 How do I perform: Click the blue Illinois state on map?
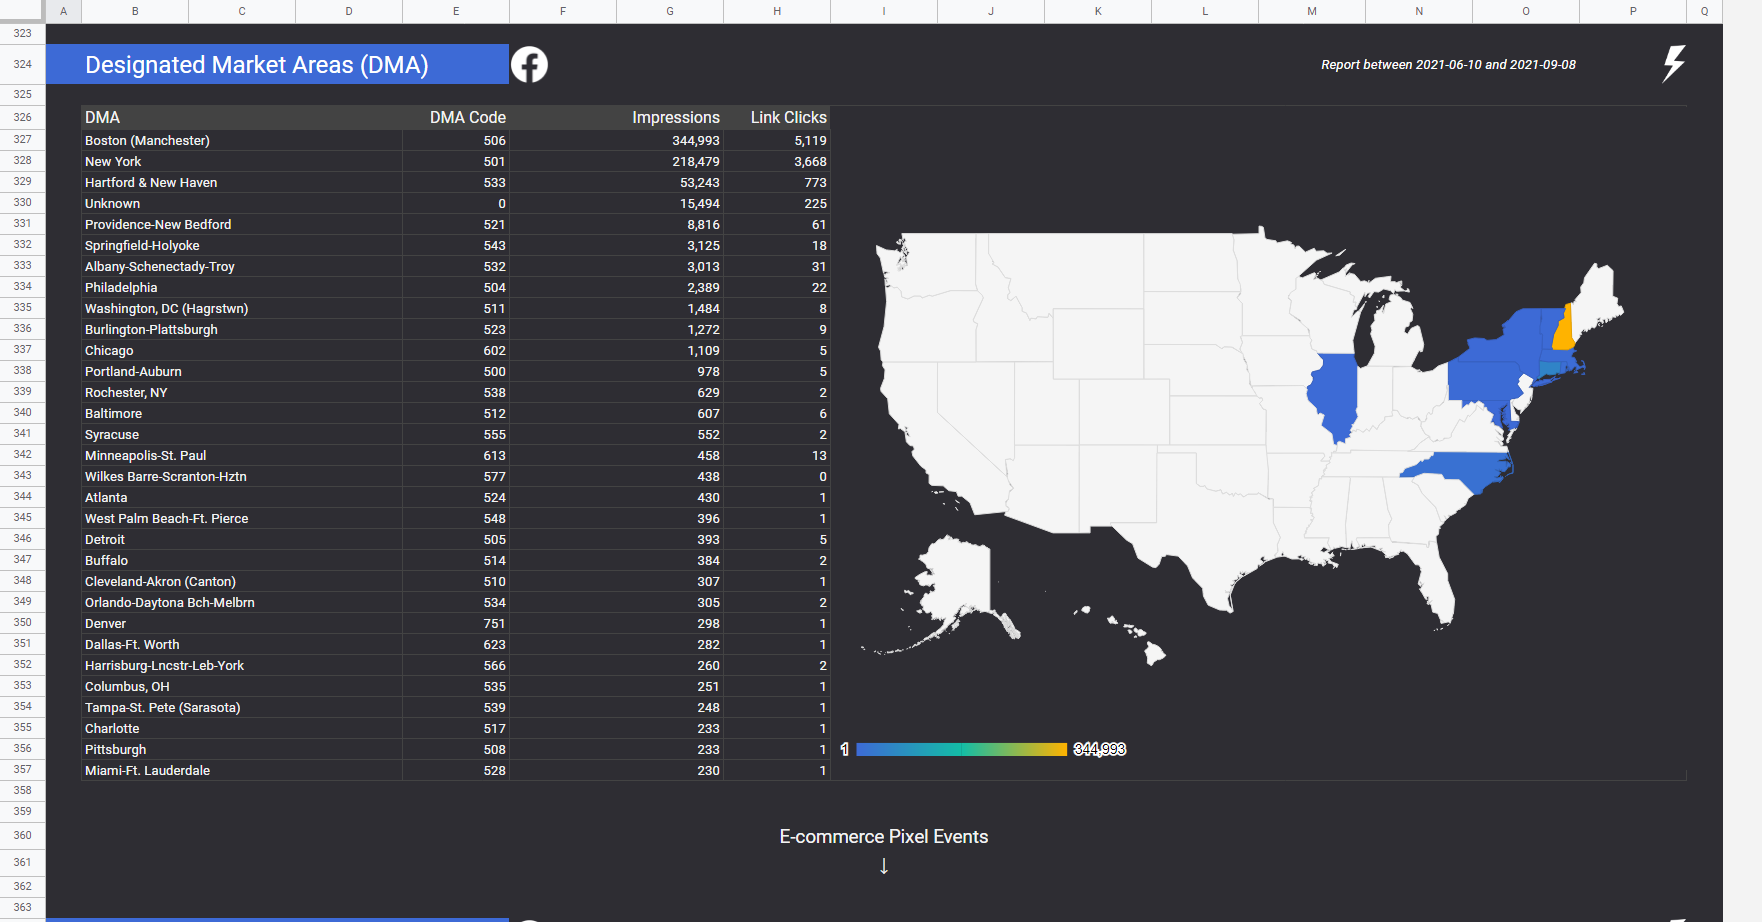pos(1332,395)
